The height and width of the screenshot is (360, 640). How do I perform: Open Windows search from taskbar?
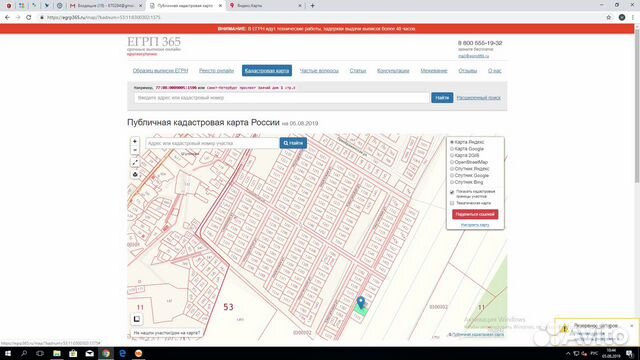click(24, 353)
